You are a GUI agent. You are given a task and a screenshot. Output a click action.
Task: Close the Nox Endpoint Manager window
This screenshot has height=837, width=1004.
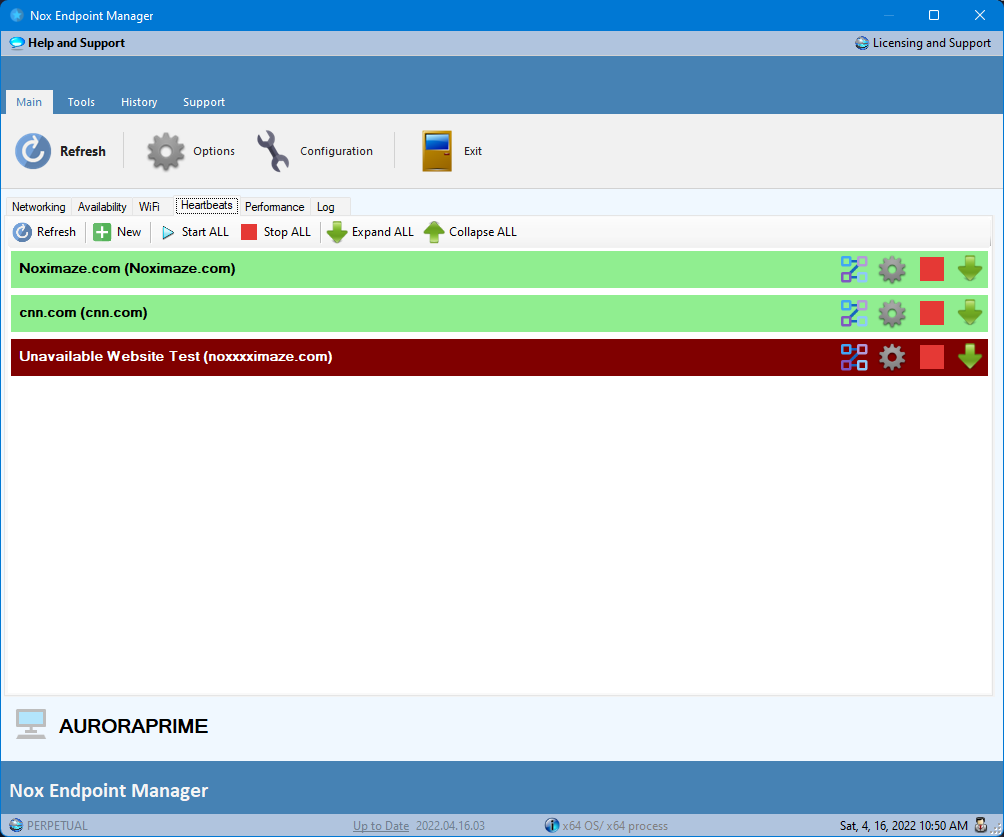point(980,15)
